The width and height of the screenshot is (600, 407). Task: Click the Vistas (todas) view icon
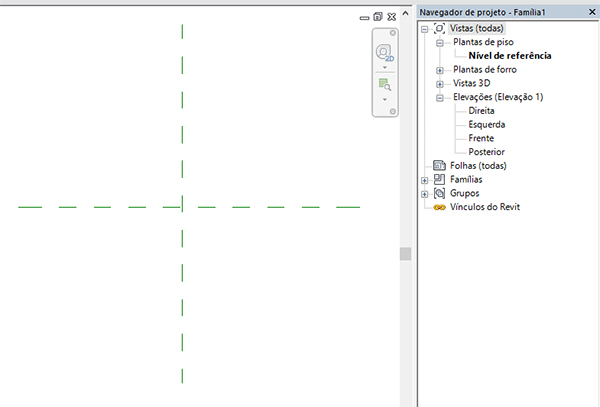tap(439, 29)
